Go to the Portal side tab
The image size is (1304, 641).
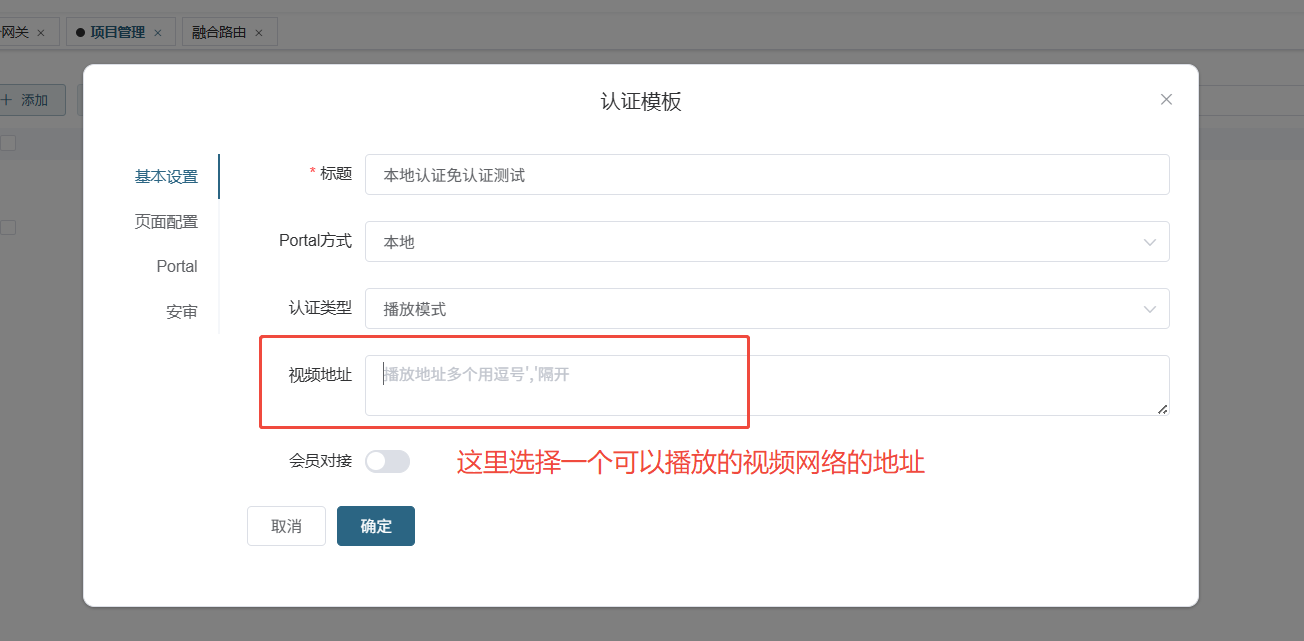point(177,267)
